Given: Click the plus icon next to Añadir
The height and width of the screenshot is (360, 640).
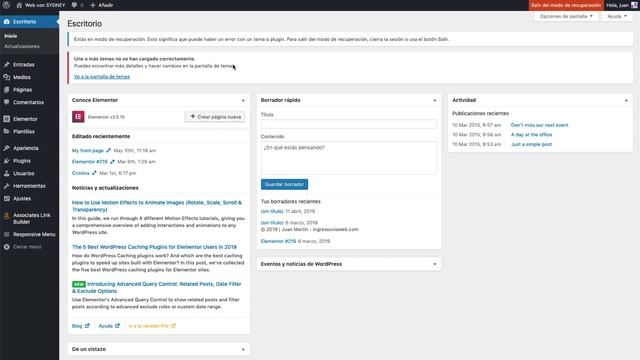Looking at the screenshot, I should [x=93, y=5].
